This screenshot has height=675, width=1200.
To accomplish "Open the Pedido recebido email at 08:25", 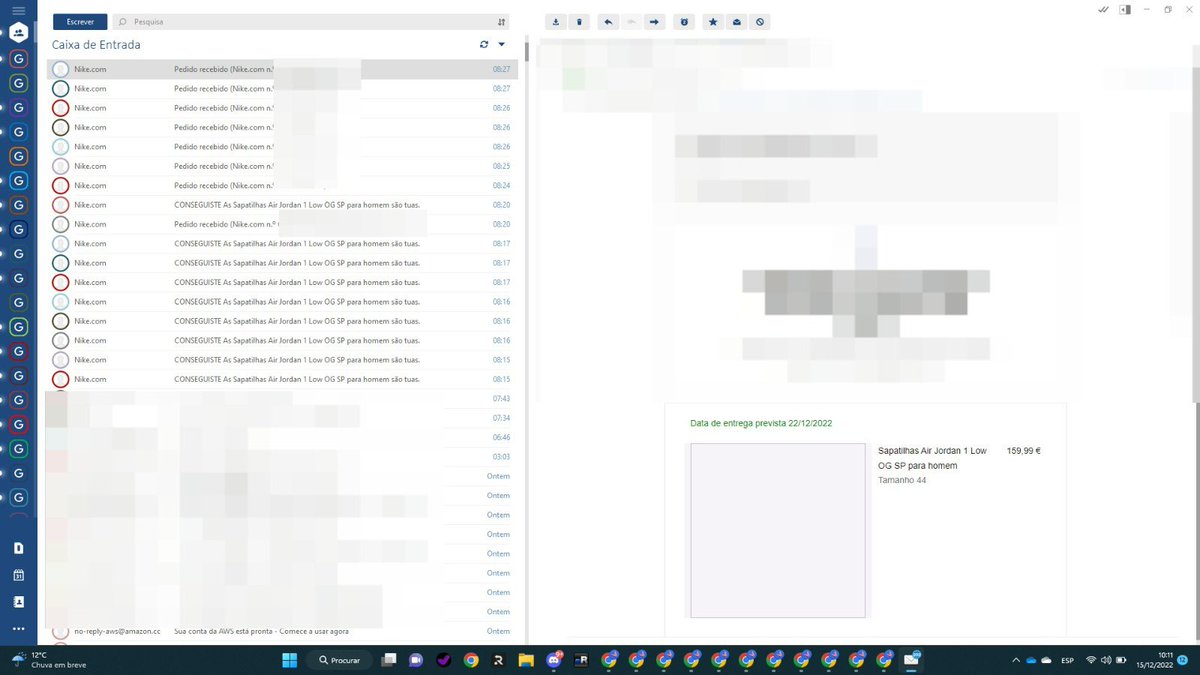I will click(282, 166).
